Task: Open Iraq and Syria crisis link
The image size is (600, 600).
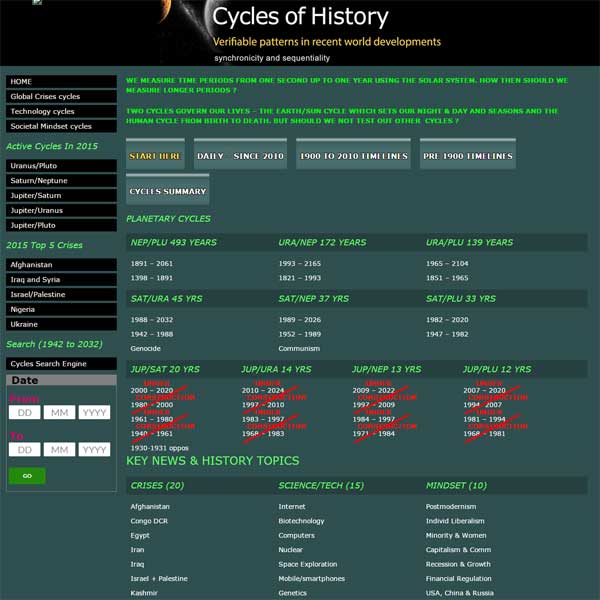Action: pos(61,280)
